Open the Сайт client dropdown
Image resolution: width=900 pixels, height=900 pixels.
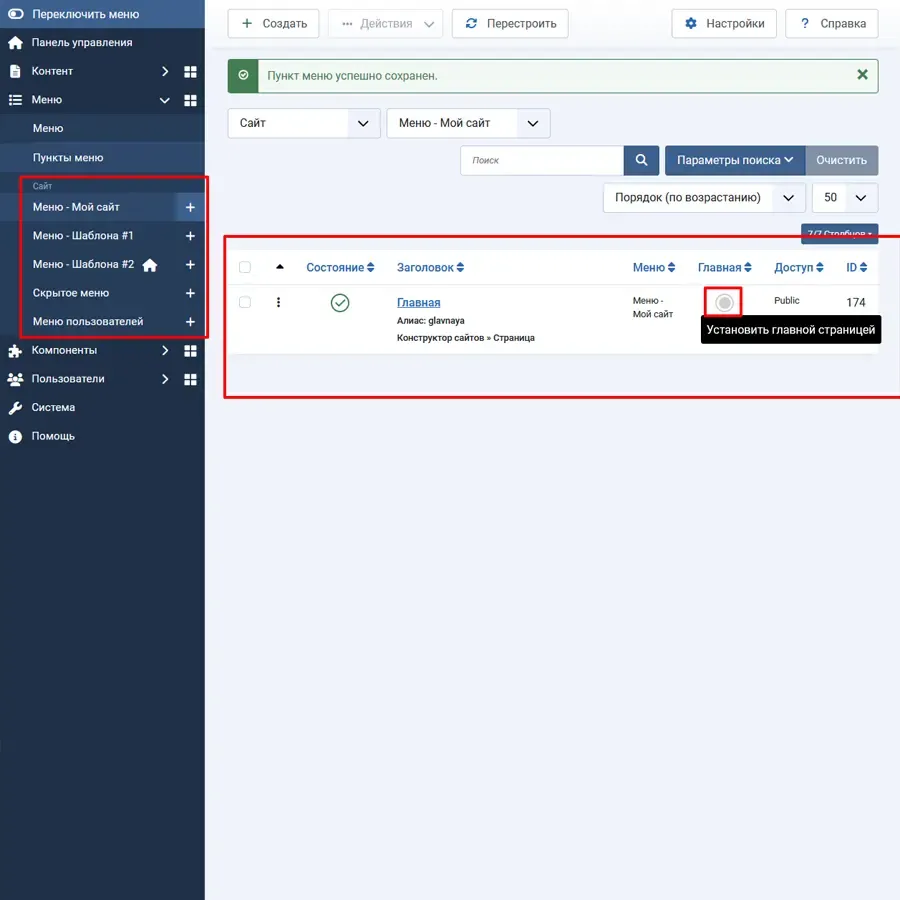coord(304,123)
